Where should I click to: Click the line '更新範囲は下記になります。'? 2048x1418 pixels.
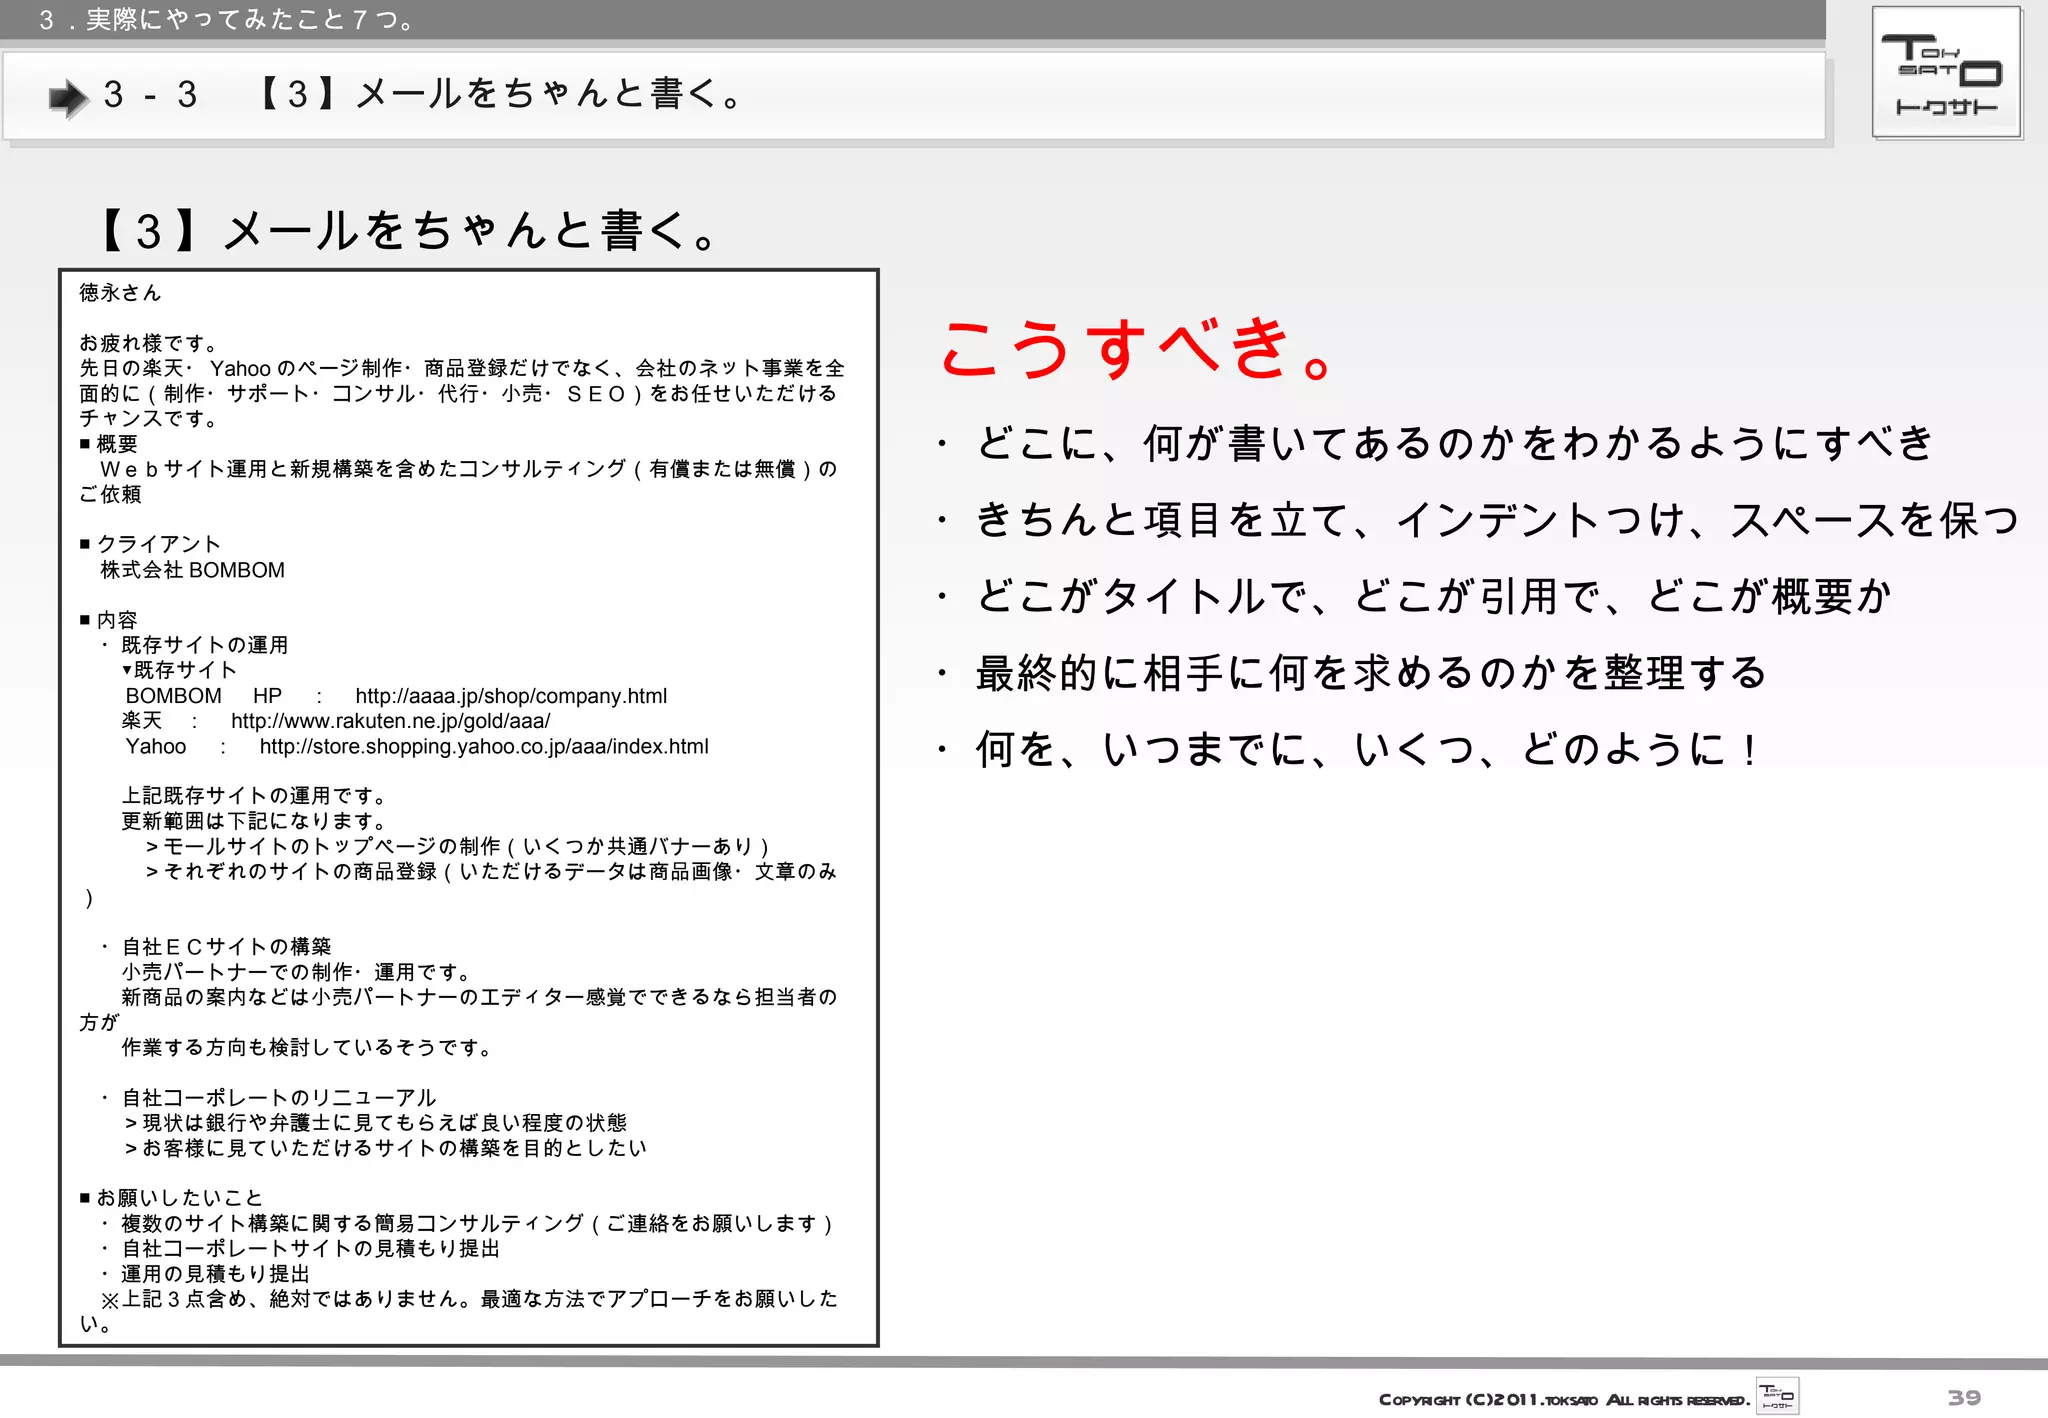click(255, 821)
